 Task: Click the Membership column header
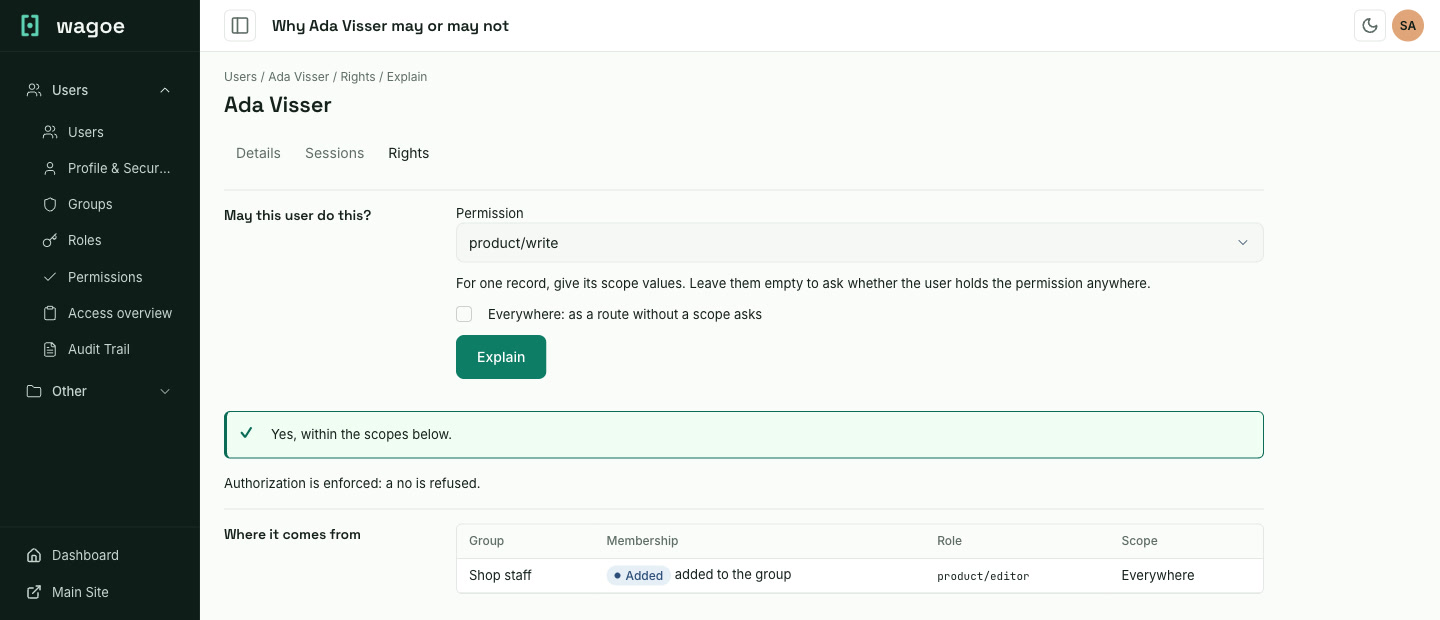point(642,541)
